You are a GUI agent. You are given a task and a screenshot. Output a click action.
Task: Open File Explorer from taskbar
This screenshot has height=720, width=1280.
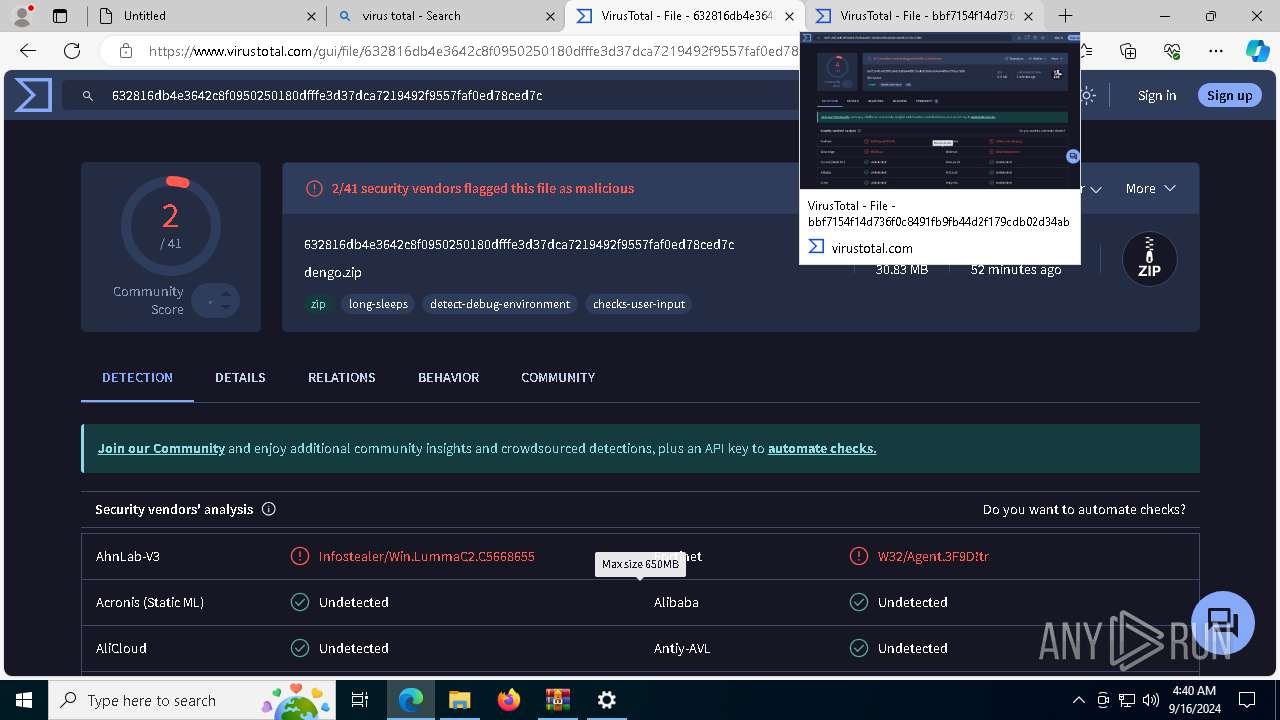(x=459, y=700)
